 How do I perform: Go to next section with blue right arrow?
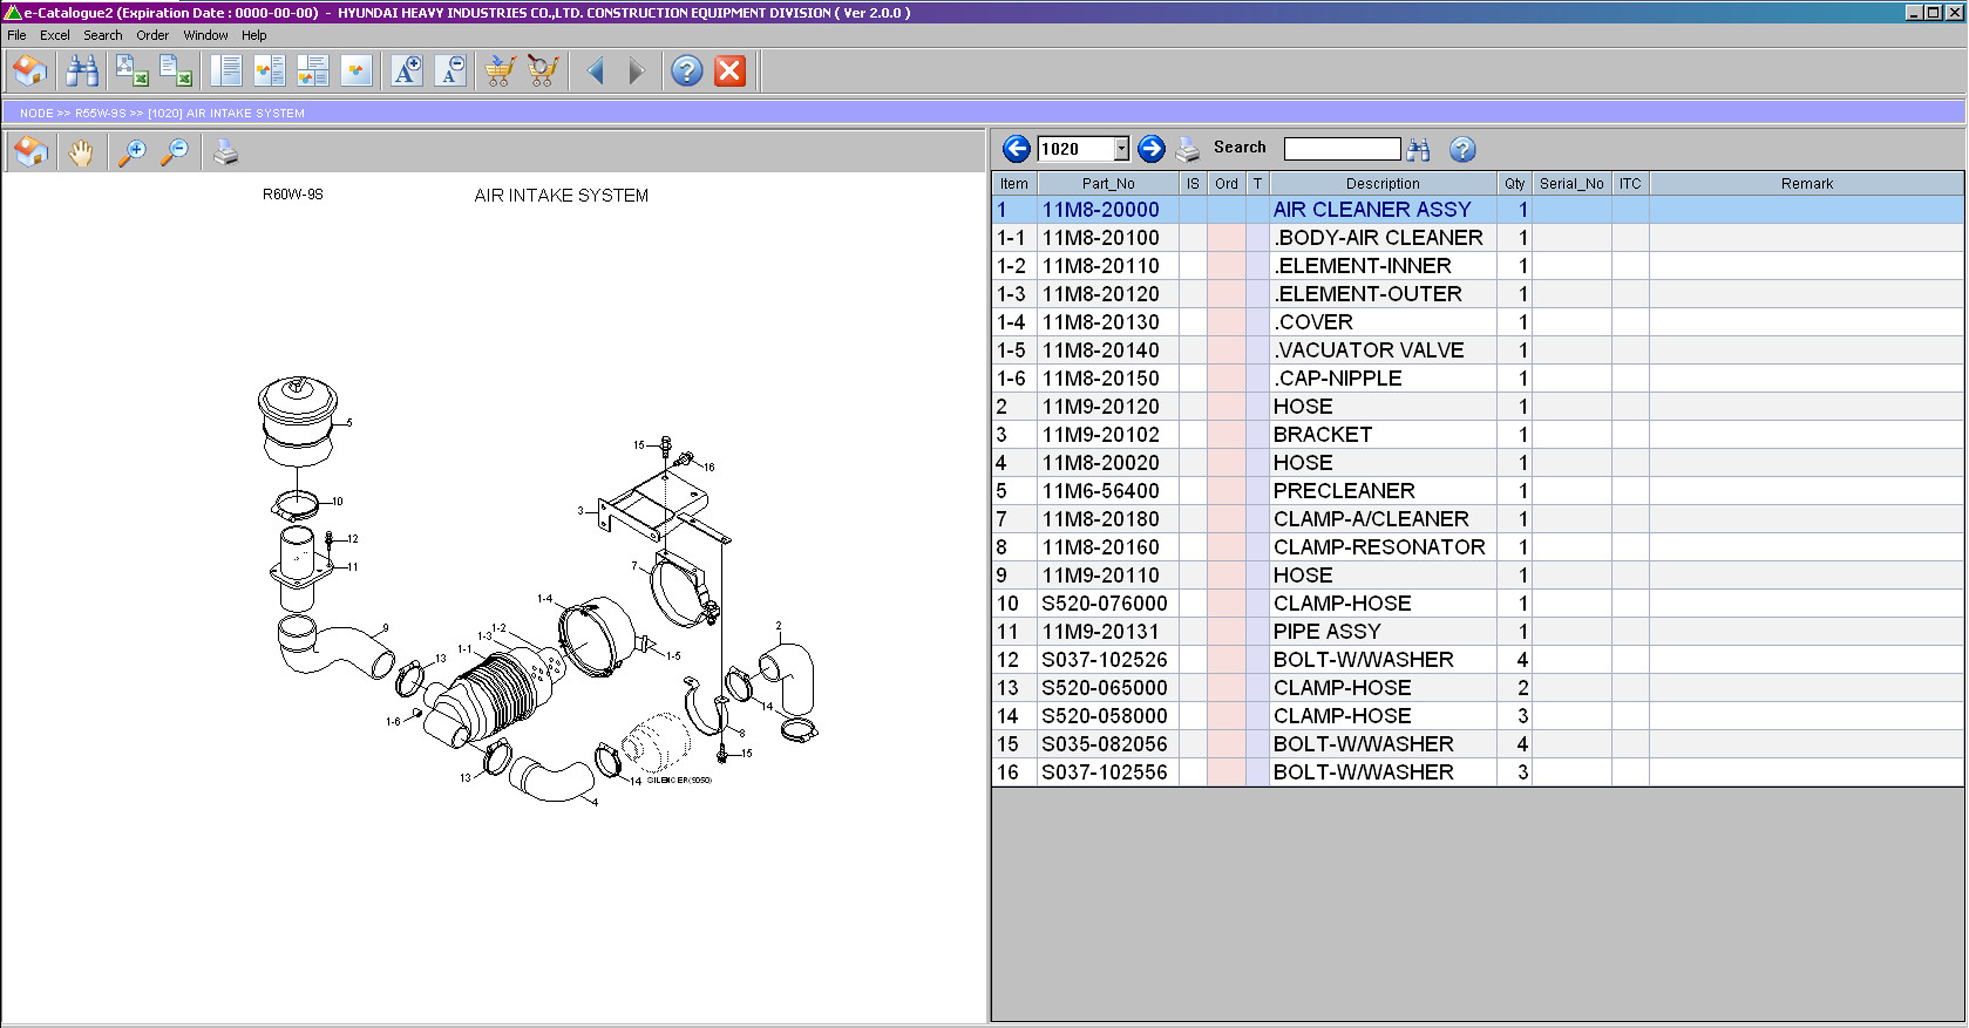(x=1151, y=149)
